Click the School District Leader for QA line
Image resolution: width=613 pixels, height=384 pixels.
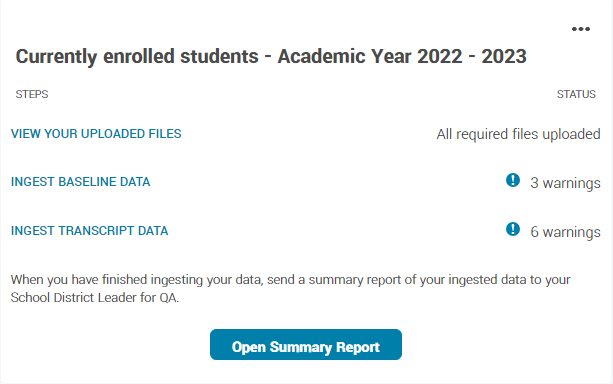click(x=95, y=298)
